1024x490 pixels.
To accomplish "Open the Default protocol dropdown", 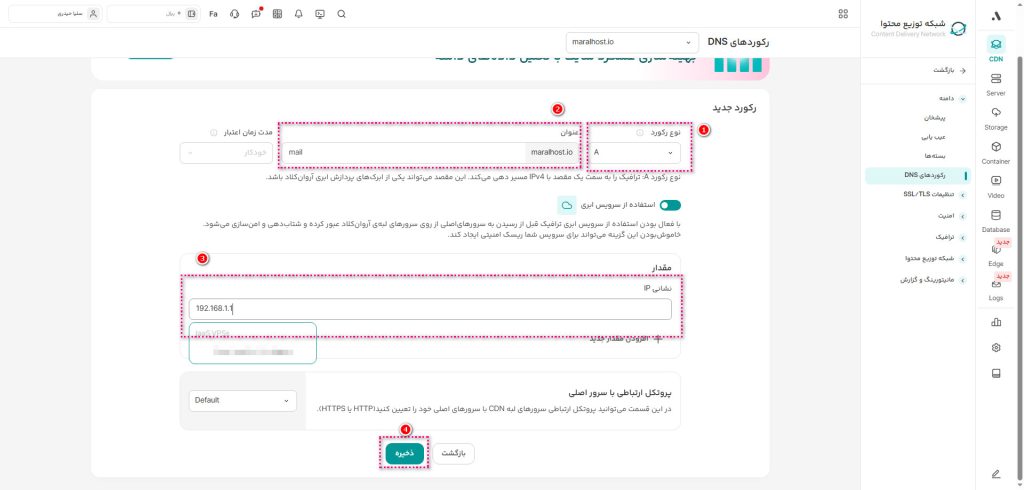I will tap(242, 400).
